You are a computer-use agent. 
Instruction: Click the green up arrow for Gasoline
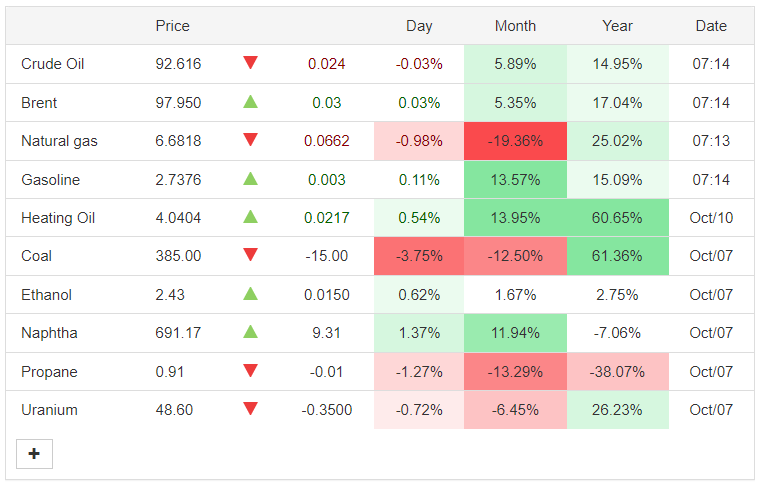tap(250, 178)
